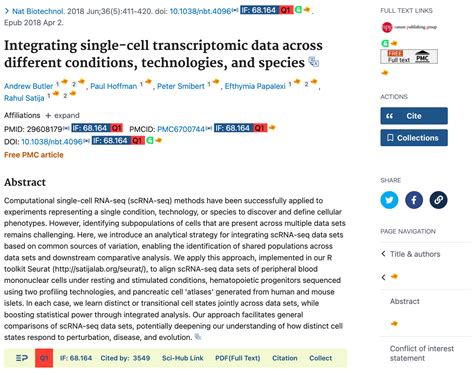
Task: Open Nature Publishing Group full text link
Action: coord(409,27)
